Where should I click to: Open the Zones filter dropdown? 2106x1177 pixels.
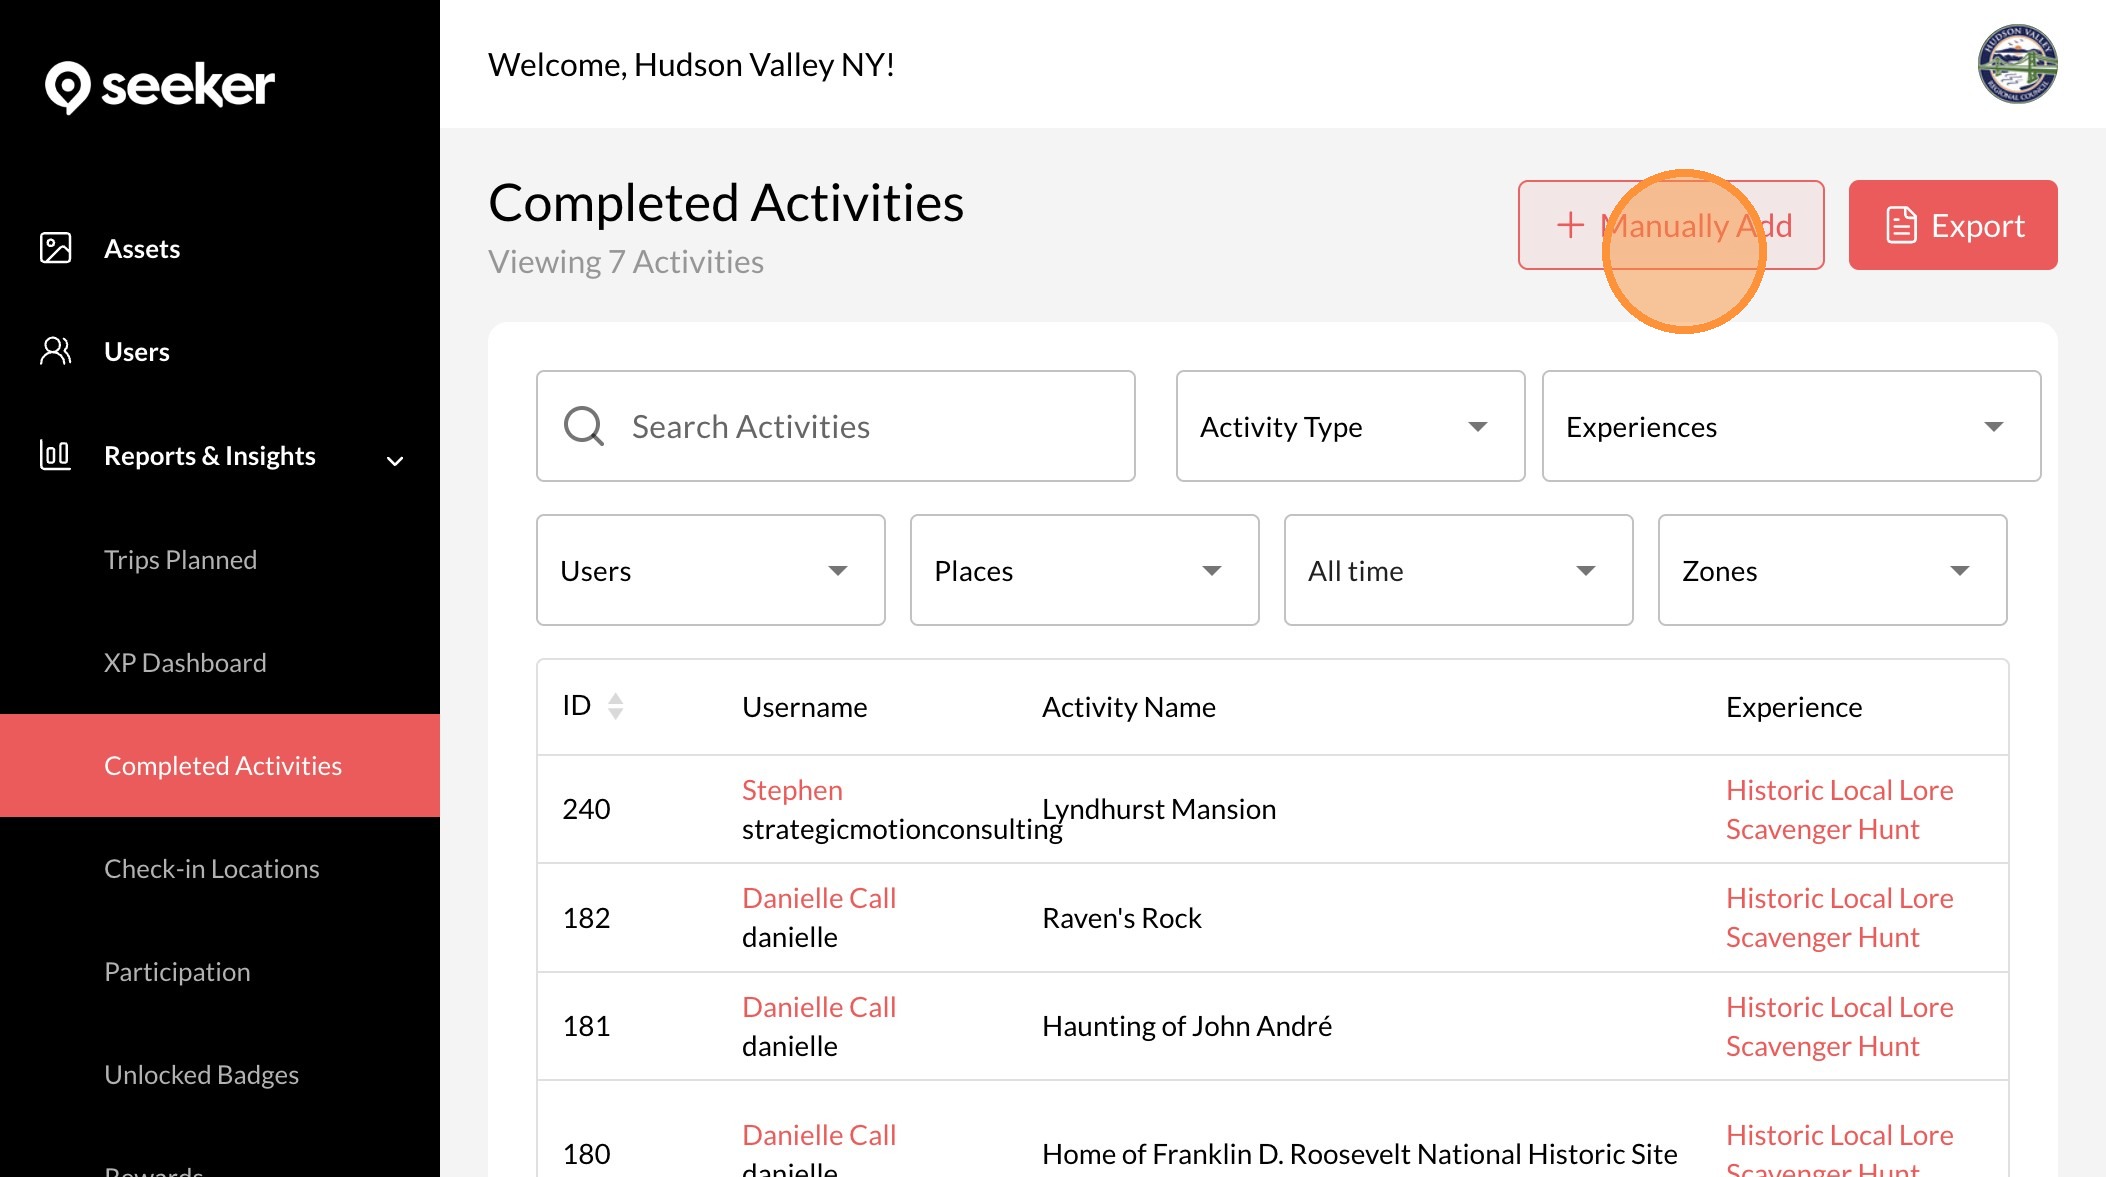point(1831,570)
